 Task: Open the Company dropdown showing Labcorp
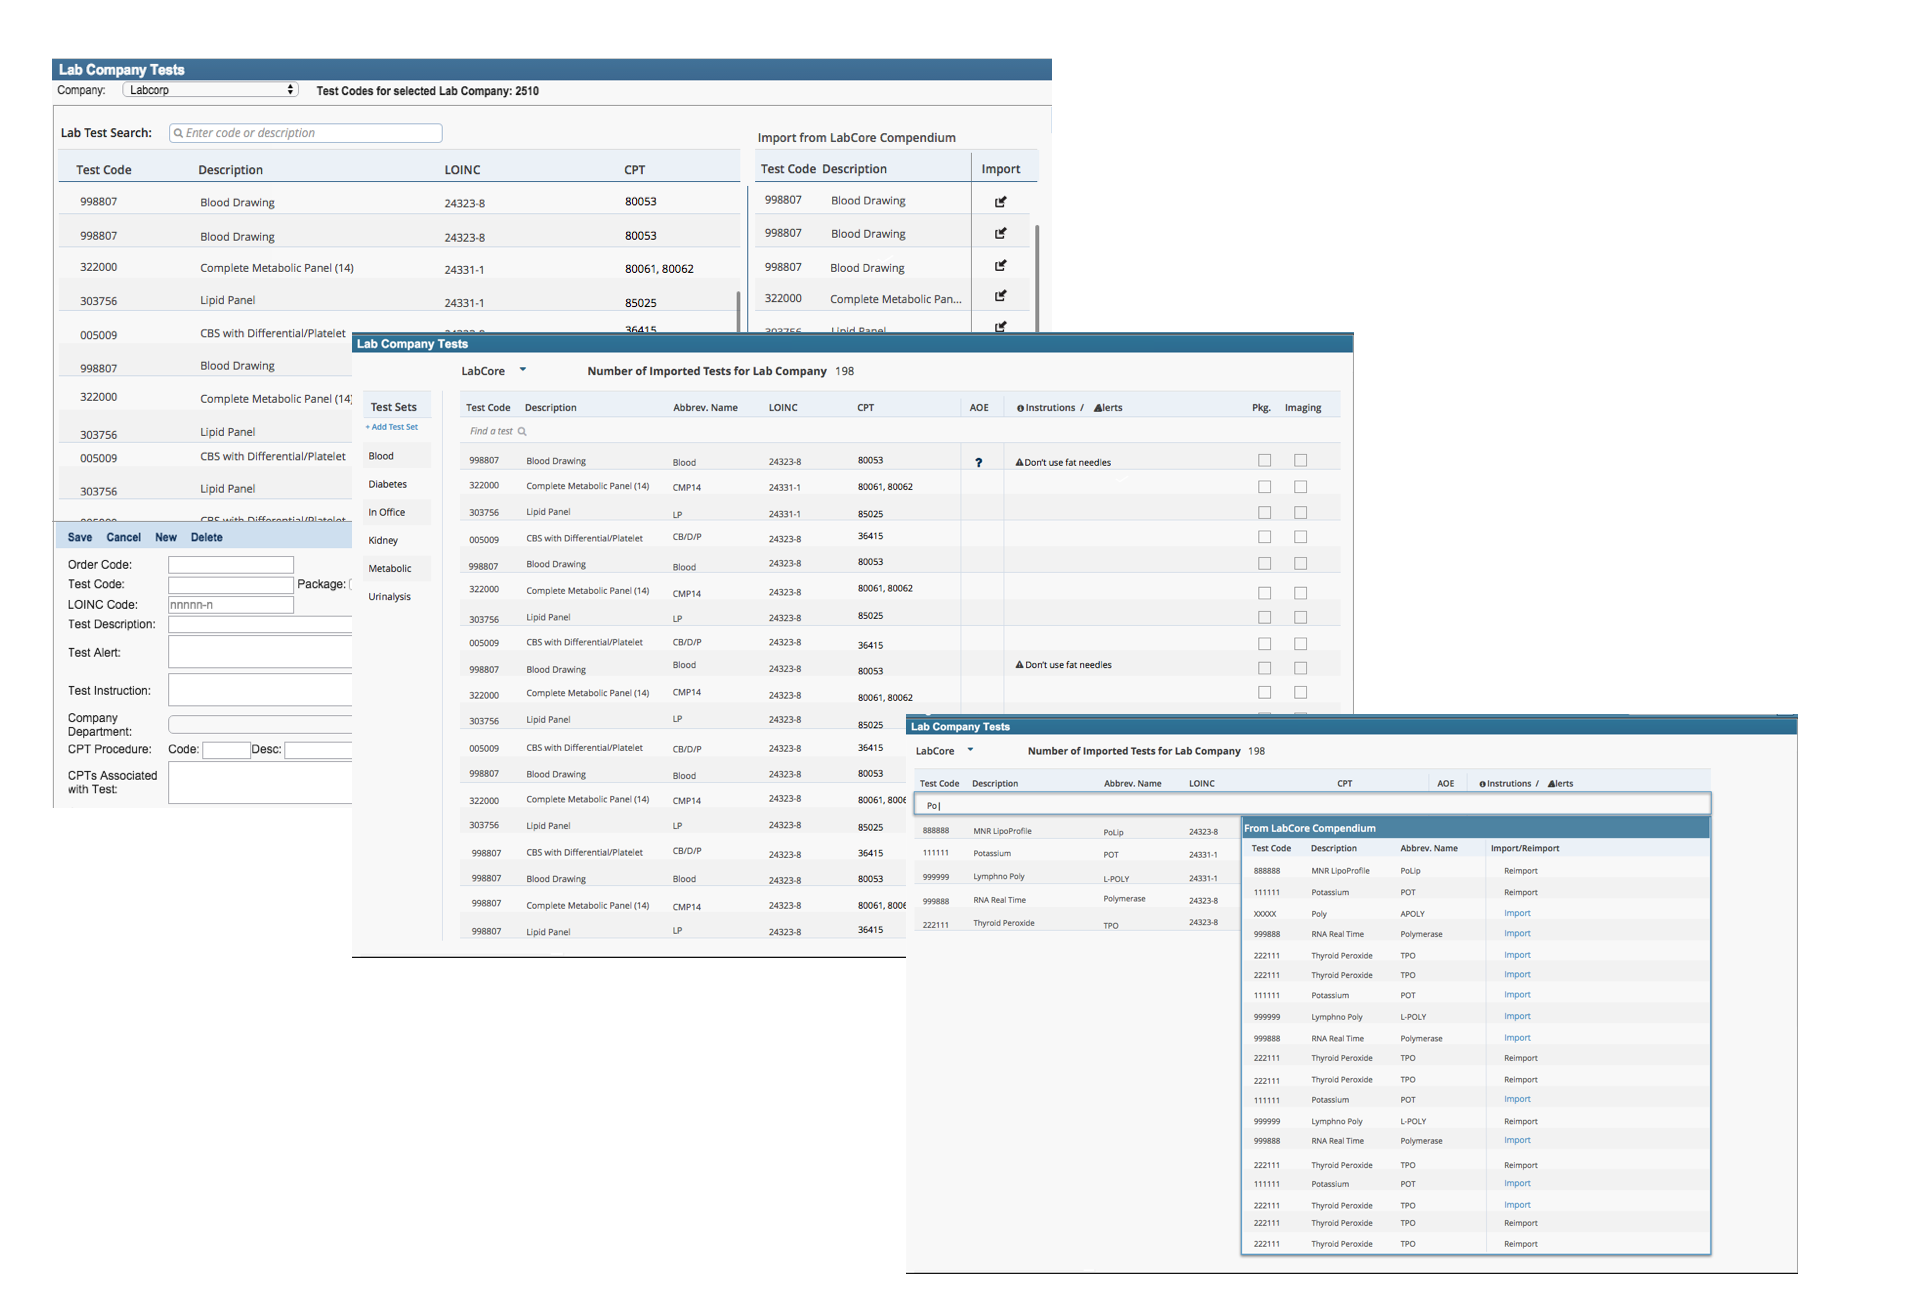coord(210,90)
